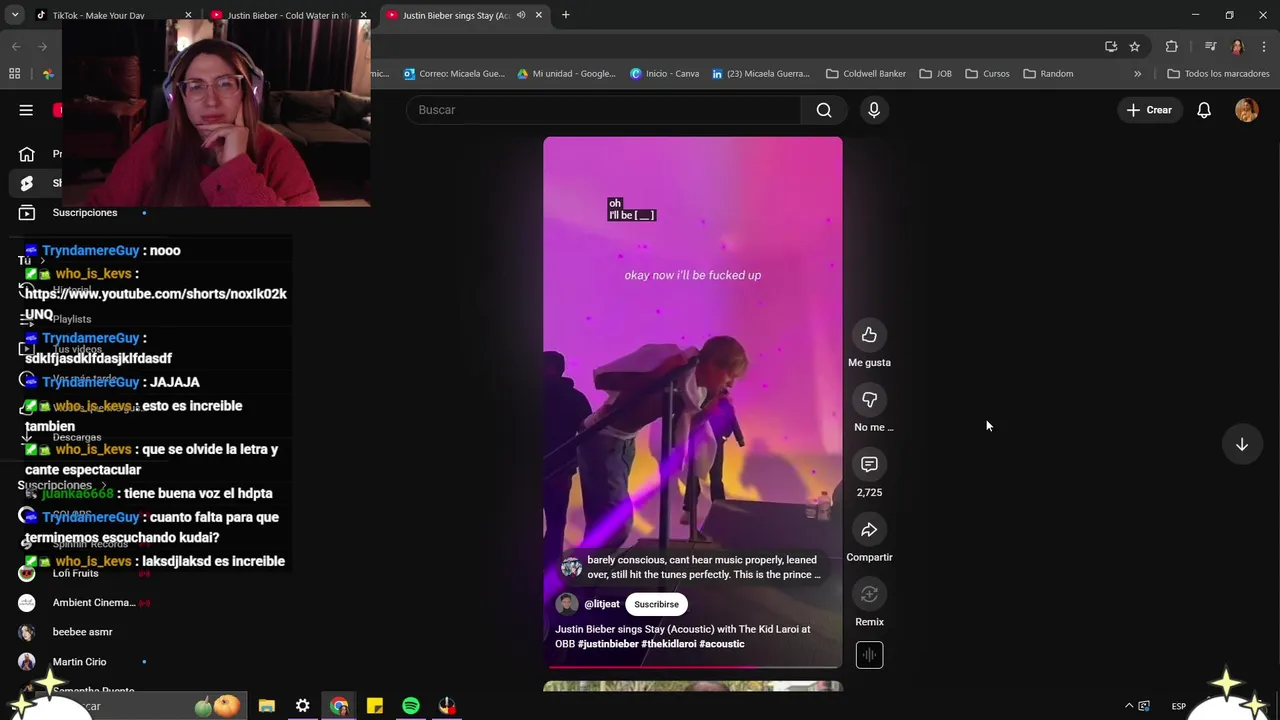Click the Remix button
Viewport: 1280px width, 720px height.
(869, 595)
